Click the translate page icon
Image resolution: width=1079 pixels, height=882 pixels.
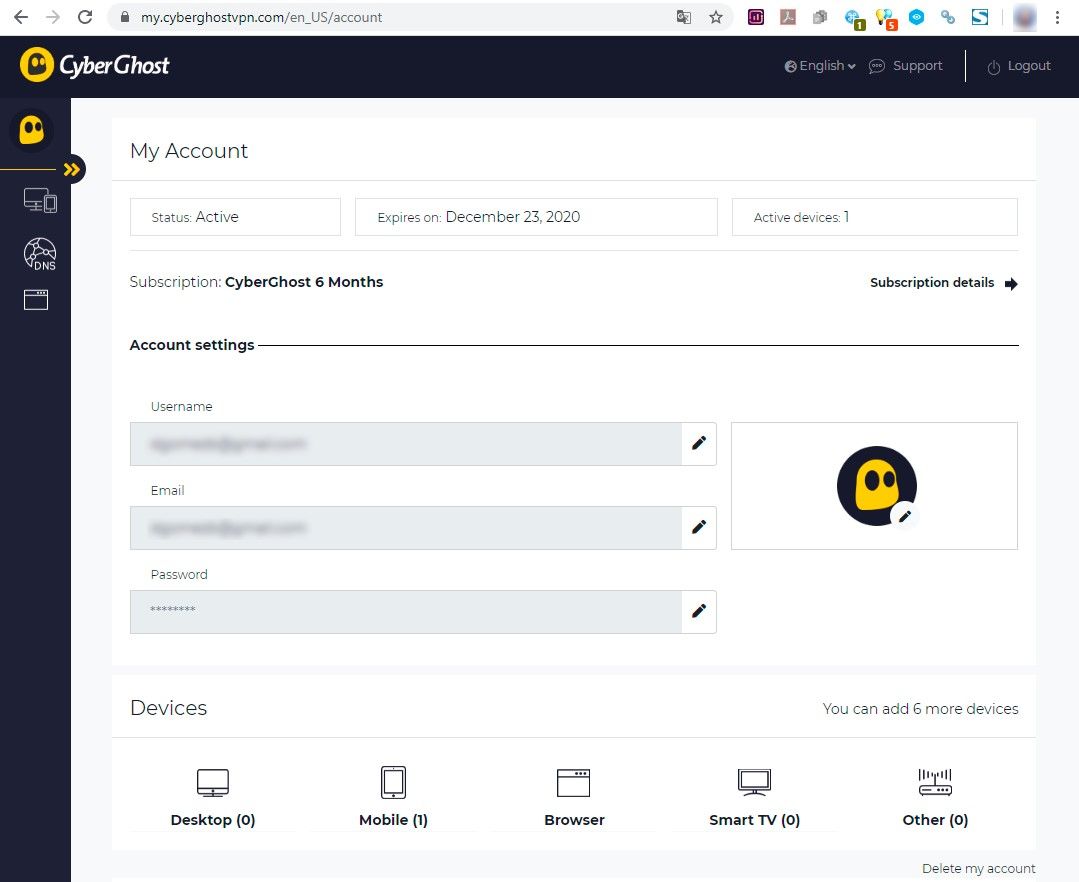click(x=683, y=17)
